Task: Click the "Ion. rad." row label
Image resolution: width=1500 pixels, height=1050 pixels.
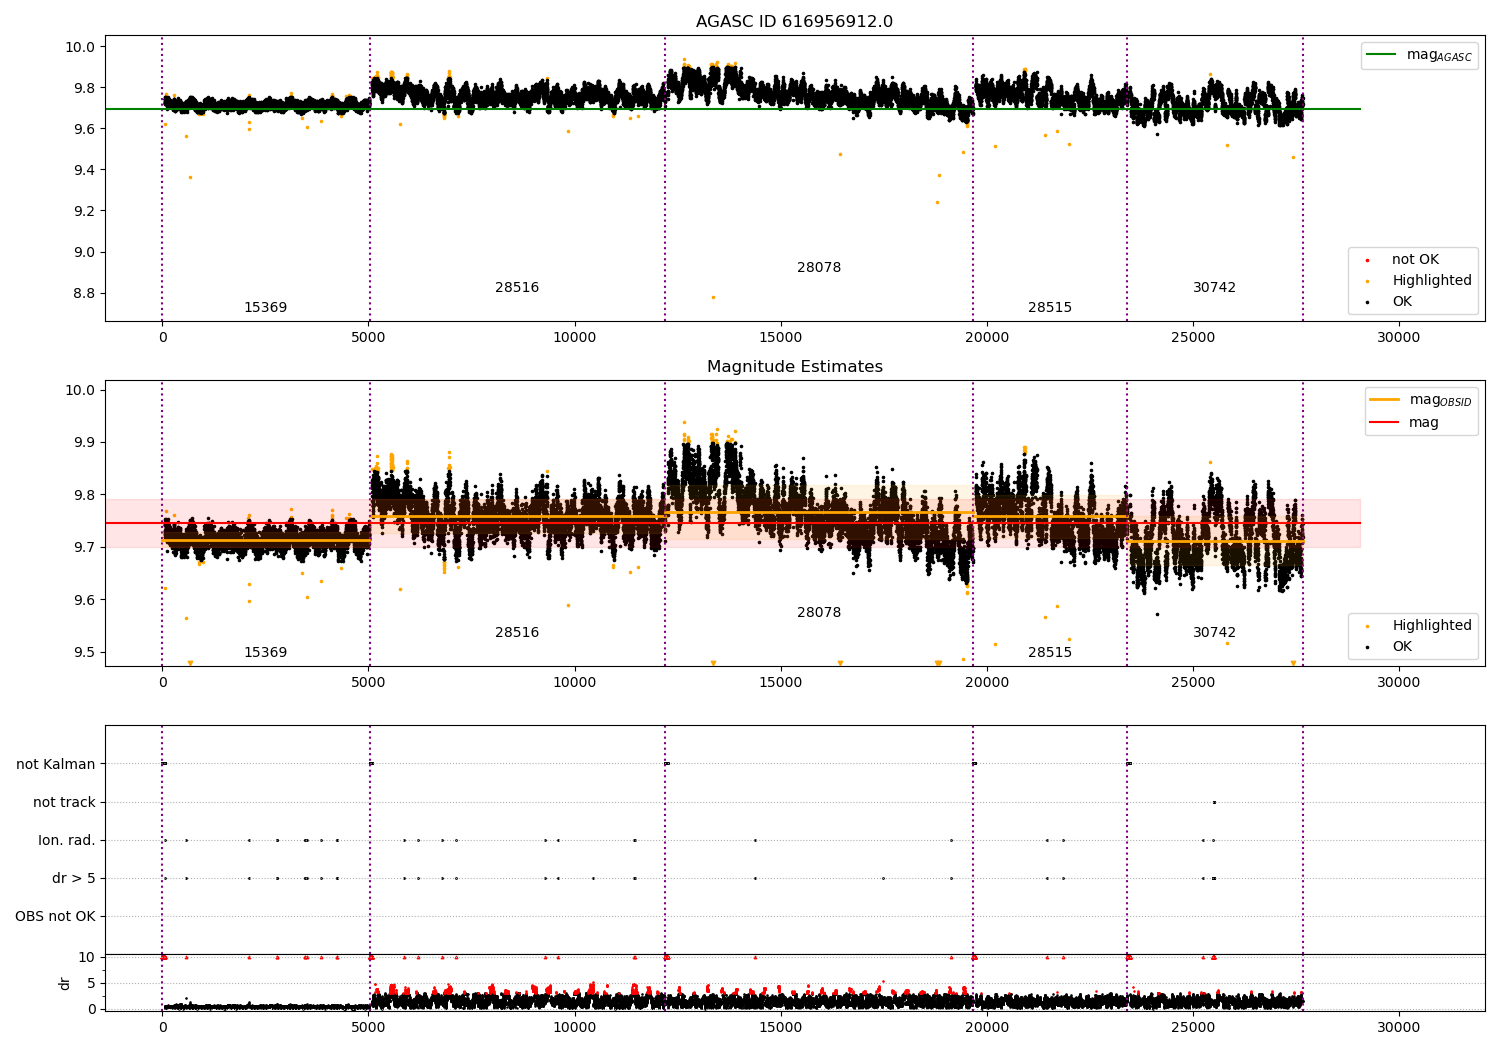Action: point(67,841)
